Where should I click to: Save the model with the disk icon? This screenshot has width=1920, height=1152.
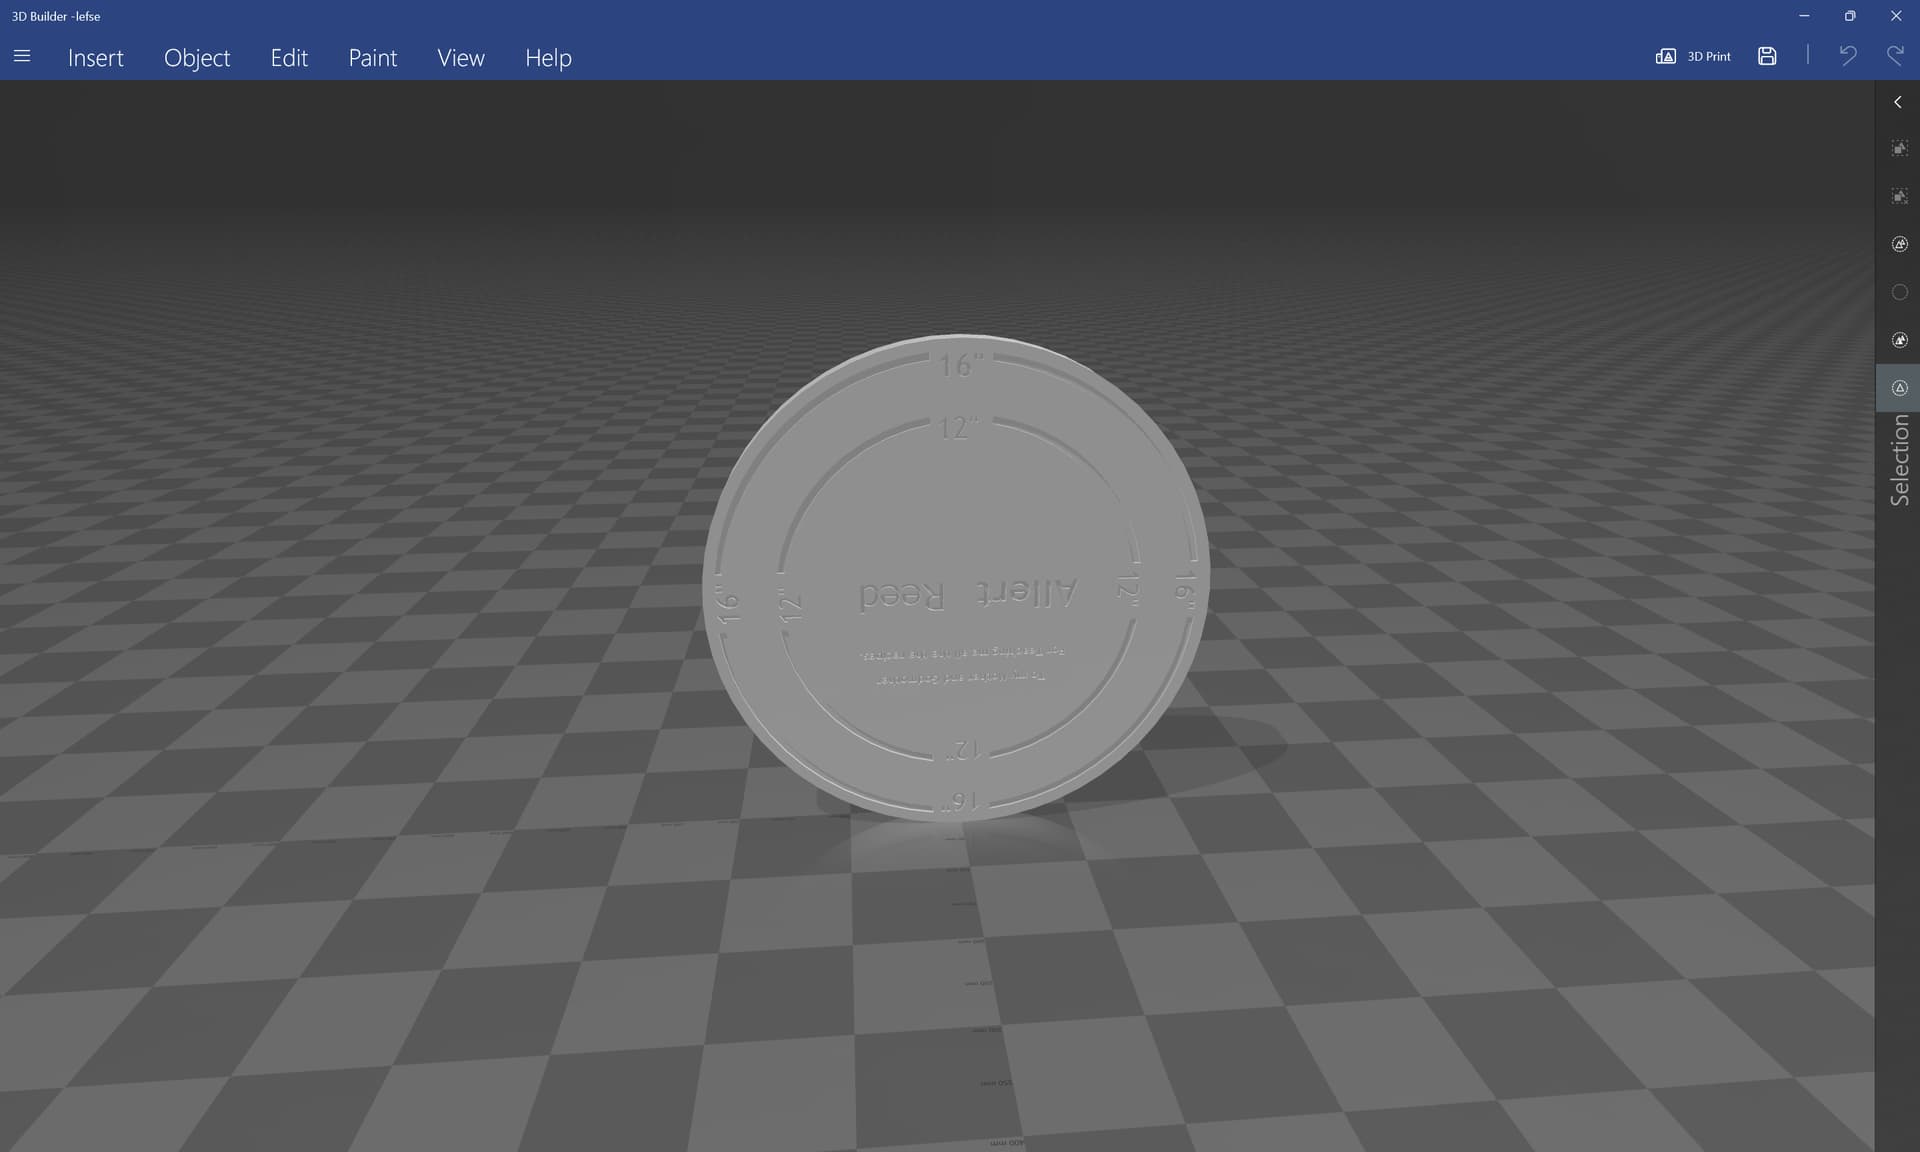tap(1767, 57)
